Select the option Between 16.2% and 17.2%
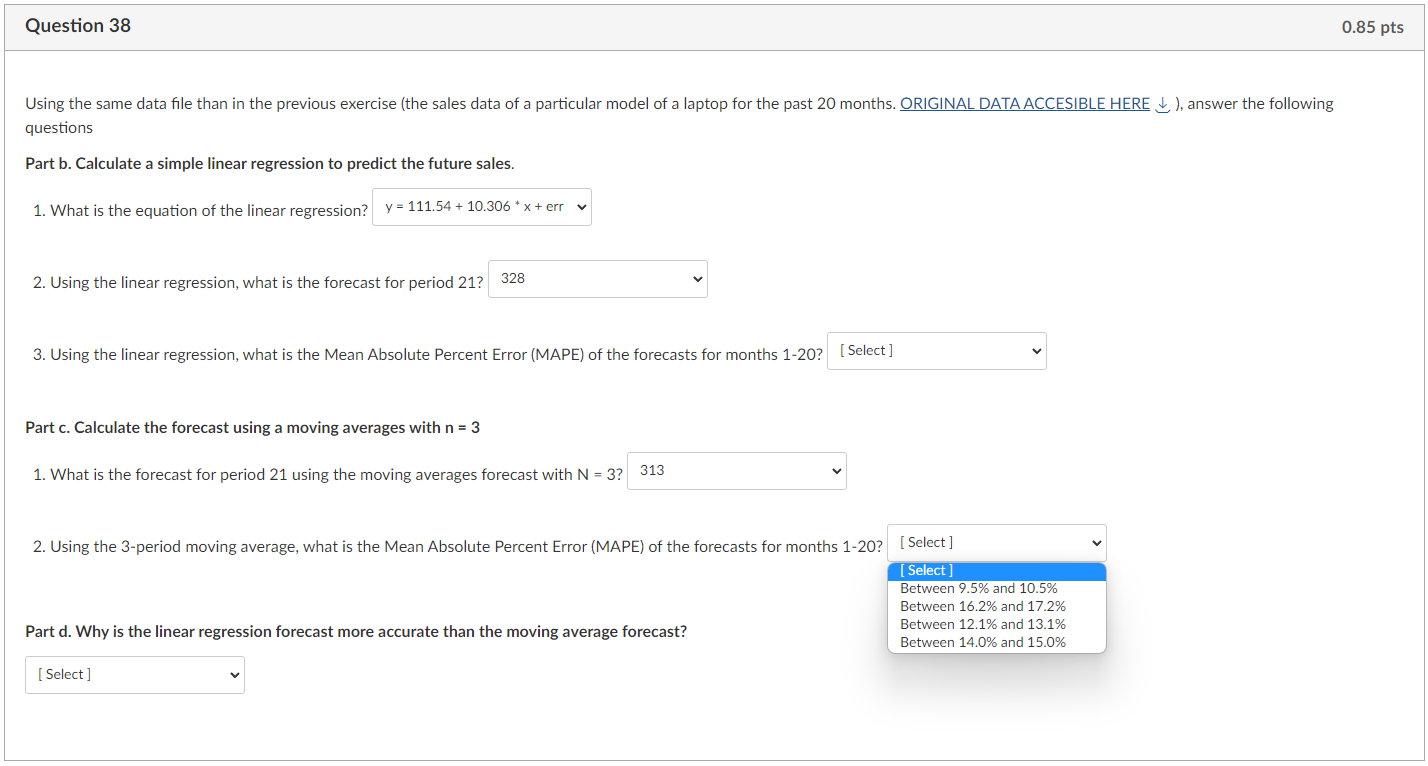The image size is (1428, 766). click(983, 606)
